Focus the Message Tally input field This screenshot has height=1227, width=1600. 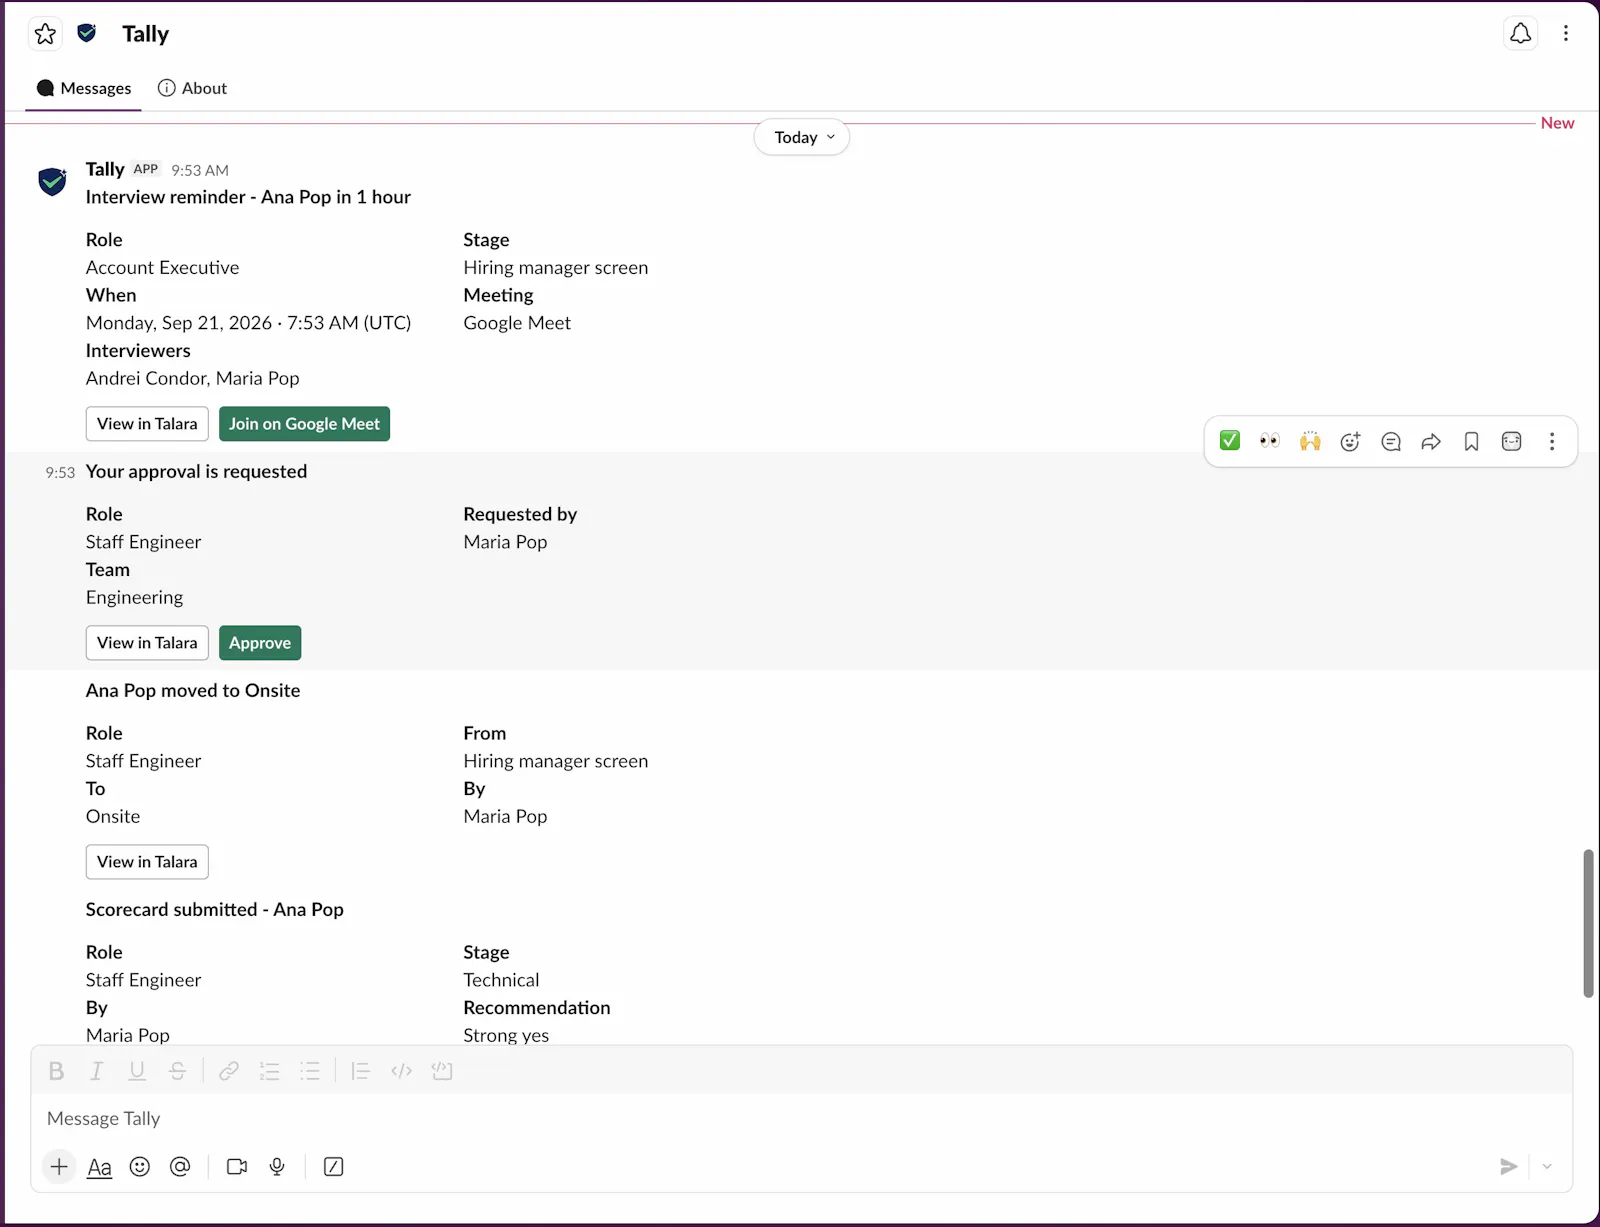point(800,1118)
